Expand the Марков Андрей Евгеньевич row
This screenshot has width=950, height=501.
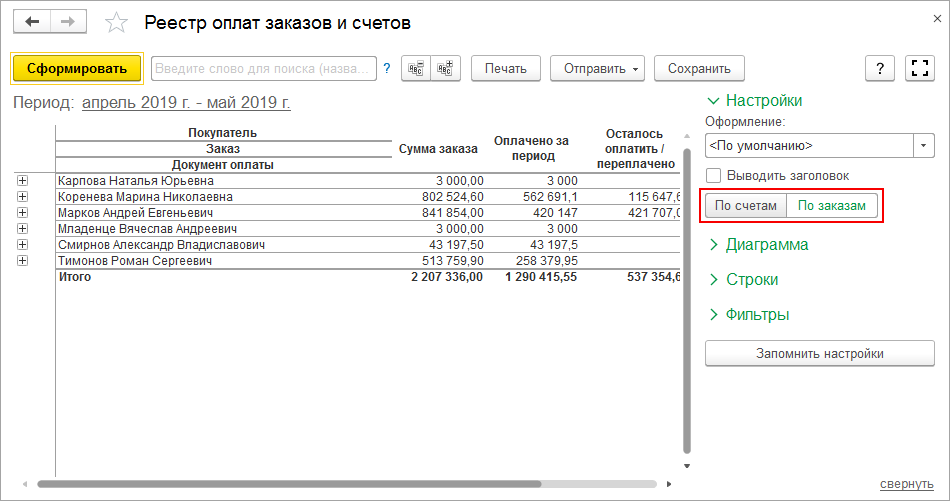tap(22, 213)
